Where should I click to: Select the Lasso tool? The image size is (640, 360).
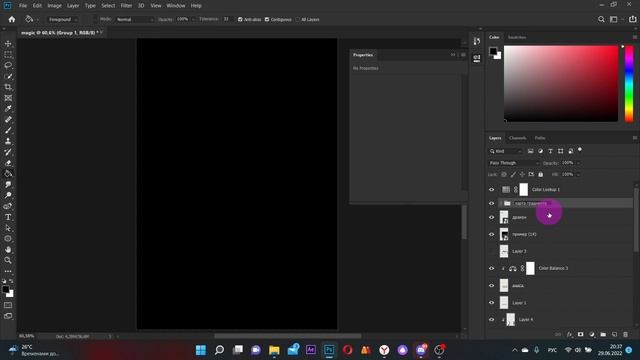[x=8, y=65]
